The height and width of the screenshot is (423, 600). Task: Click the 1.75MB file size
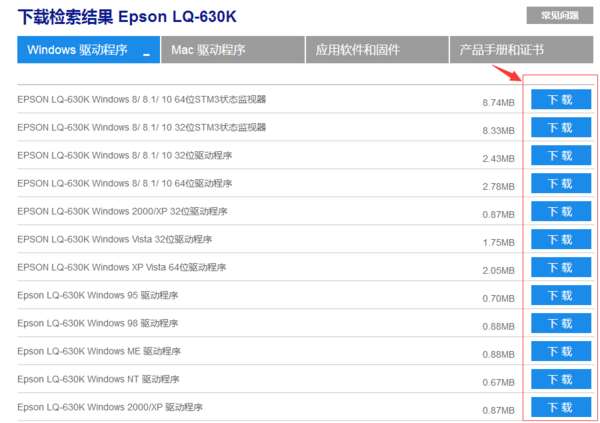coord(498,243)
